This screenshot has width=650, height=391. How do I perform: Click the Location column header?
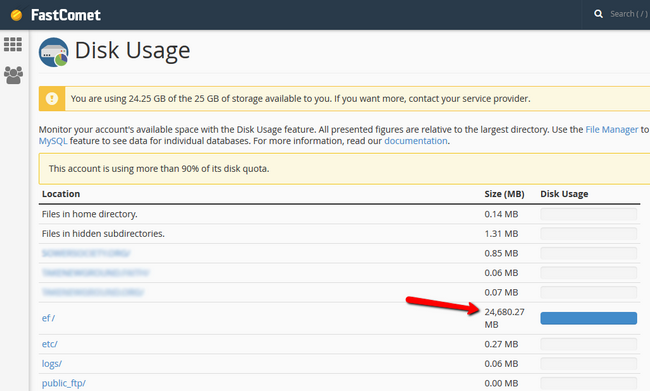61,194
